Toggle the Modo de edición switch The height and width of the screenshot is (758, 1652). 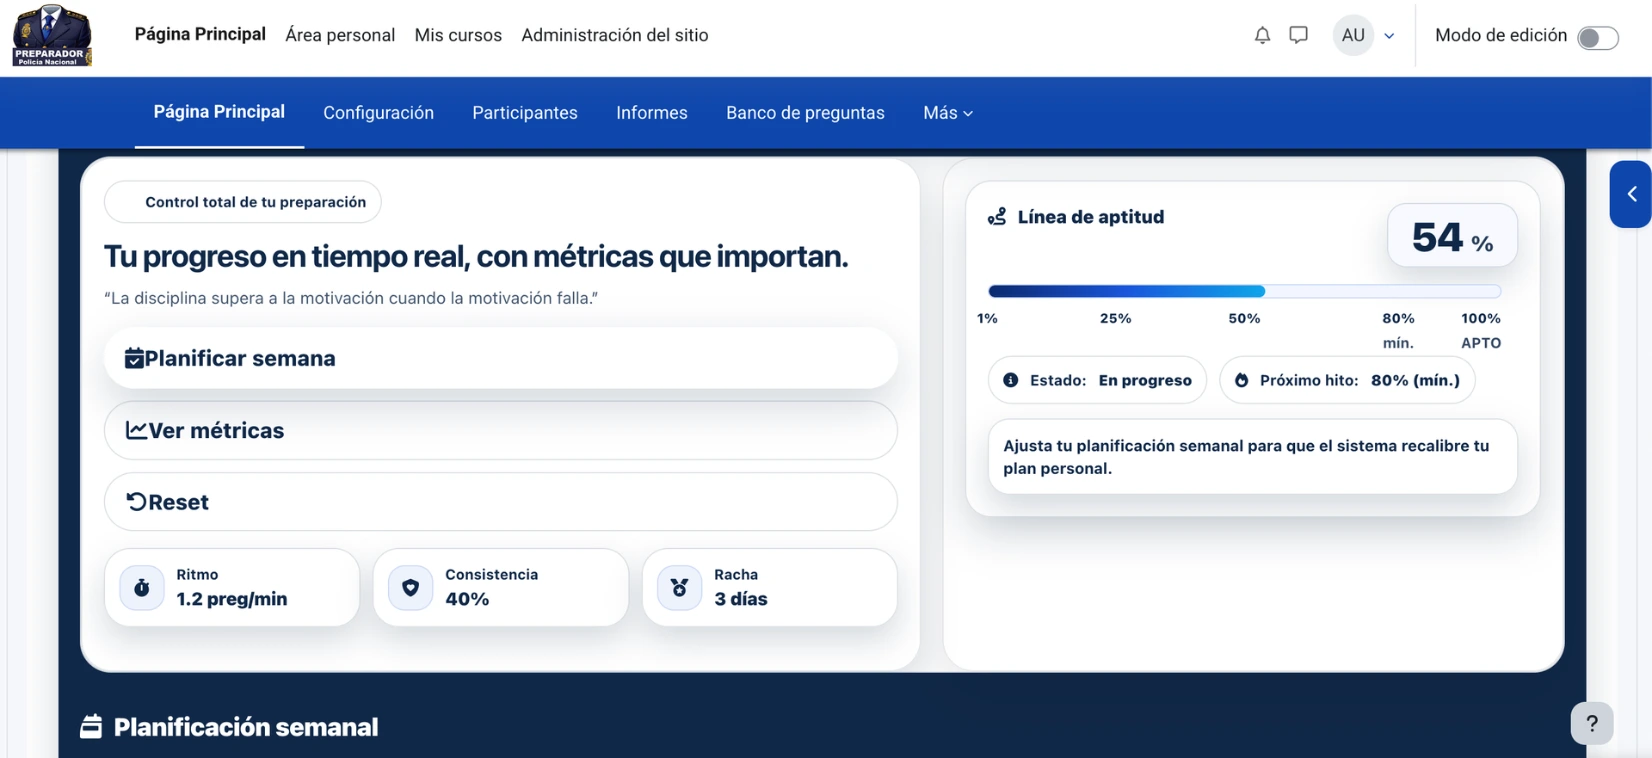pos(1597,38)
